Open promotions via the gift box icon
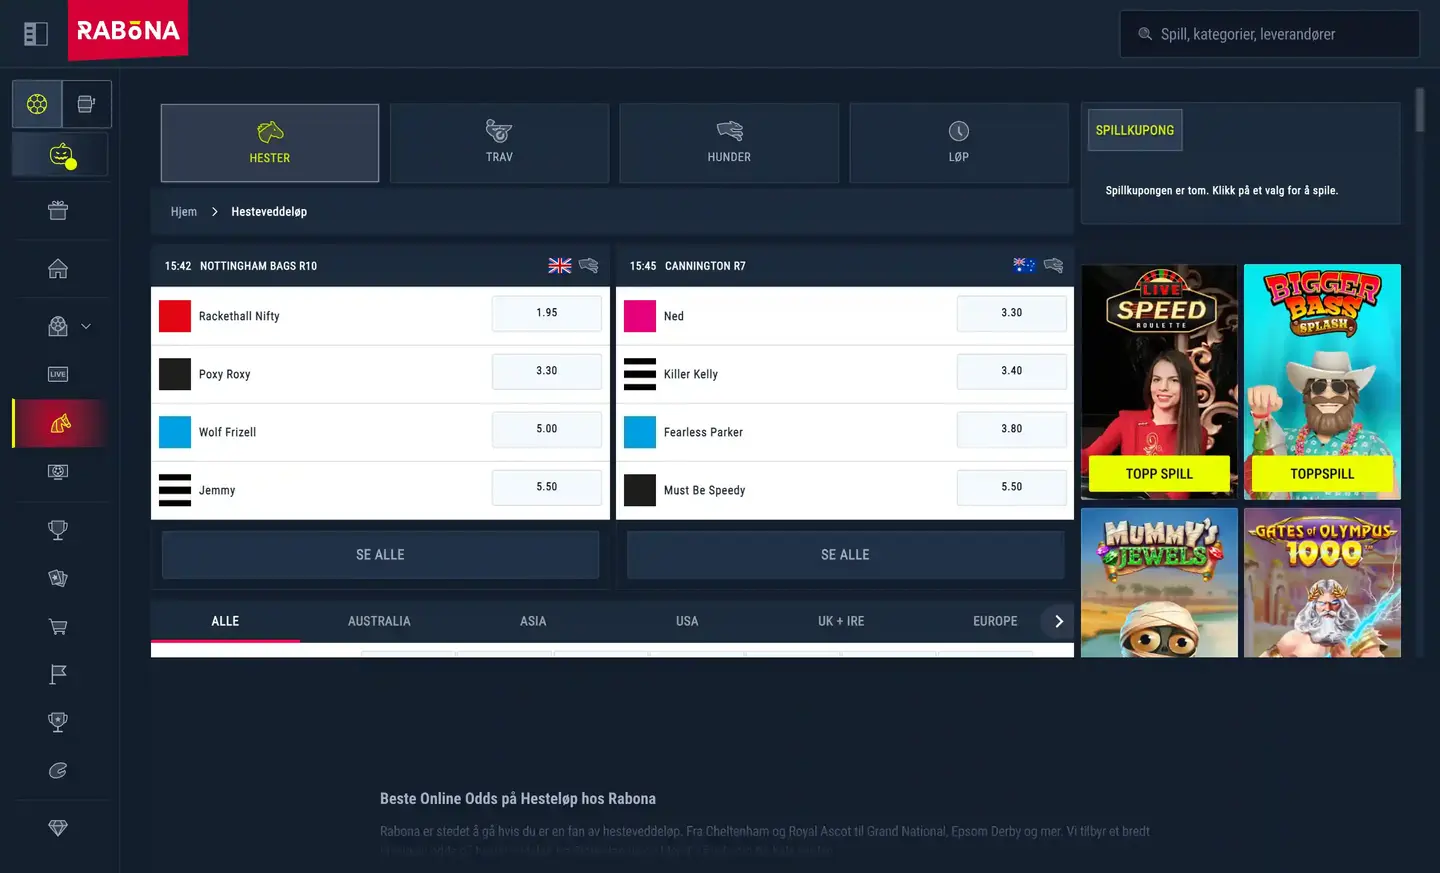 point(58,210)
